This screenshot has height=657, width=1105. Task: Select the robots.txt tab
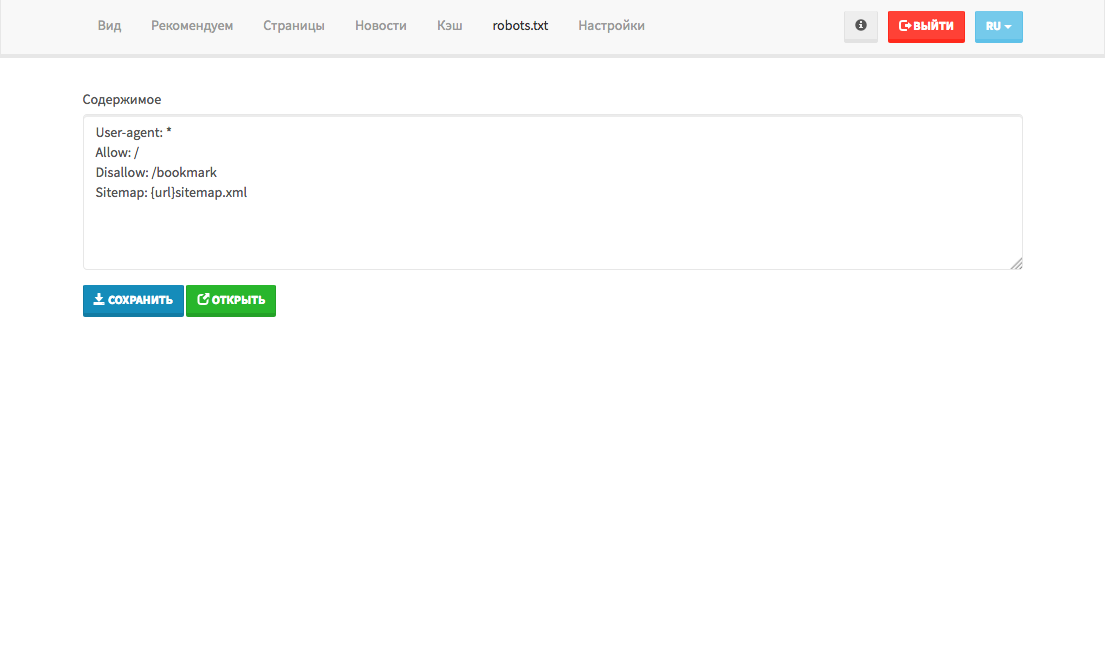[x=520, y=26]
